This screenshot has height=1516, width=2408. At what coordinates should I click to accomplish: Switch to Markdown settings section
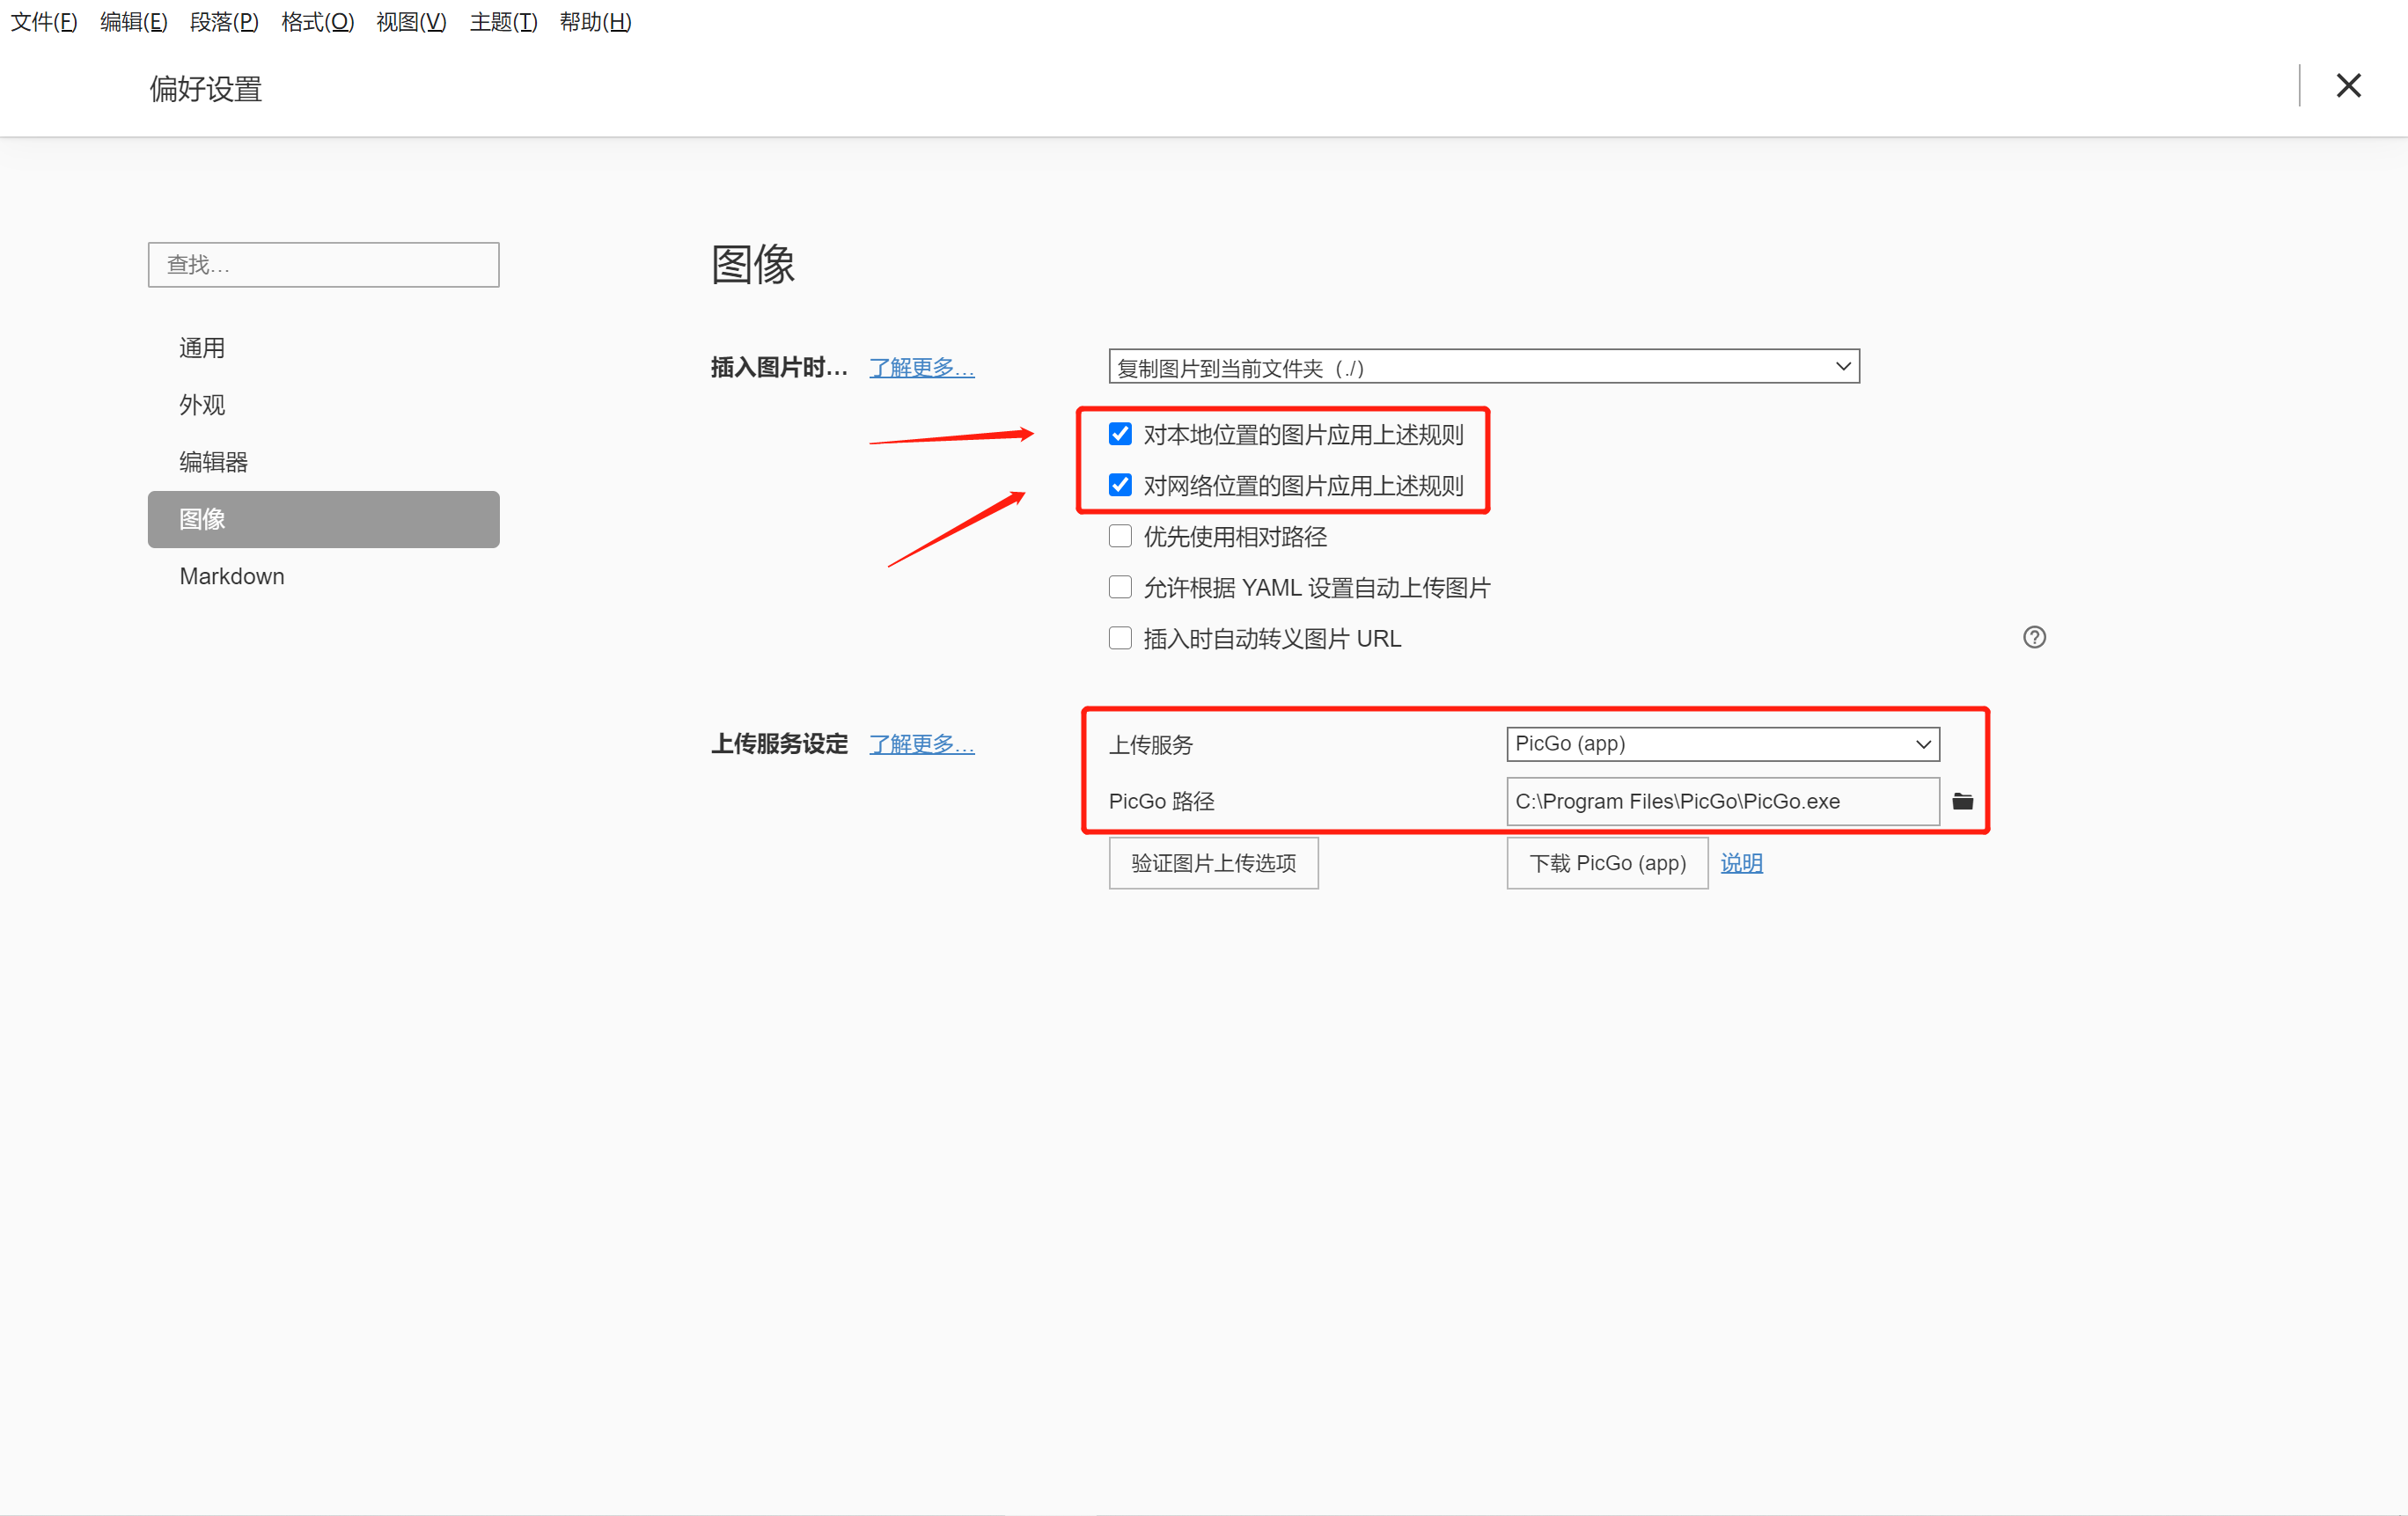coord(232,576)
